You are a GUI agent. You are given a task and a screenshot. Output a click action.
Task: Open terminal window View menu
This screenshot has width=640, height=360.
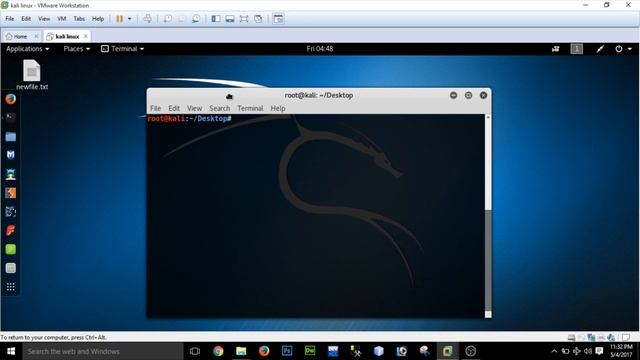pos(194,108)
